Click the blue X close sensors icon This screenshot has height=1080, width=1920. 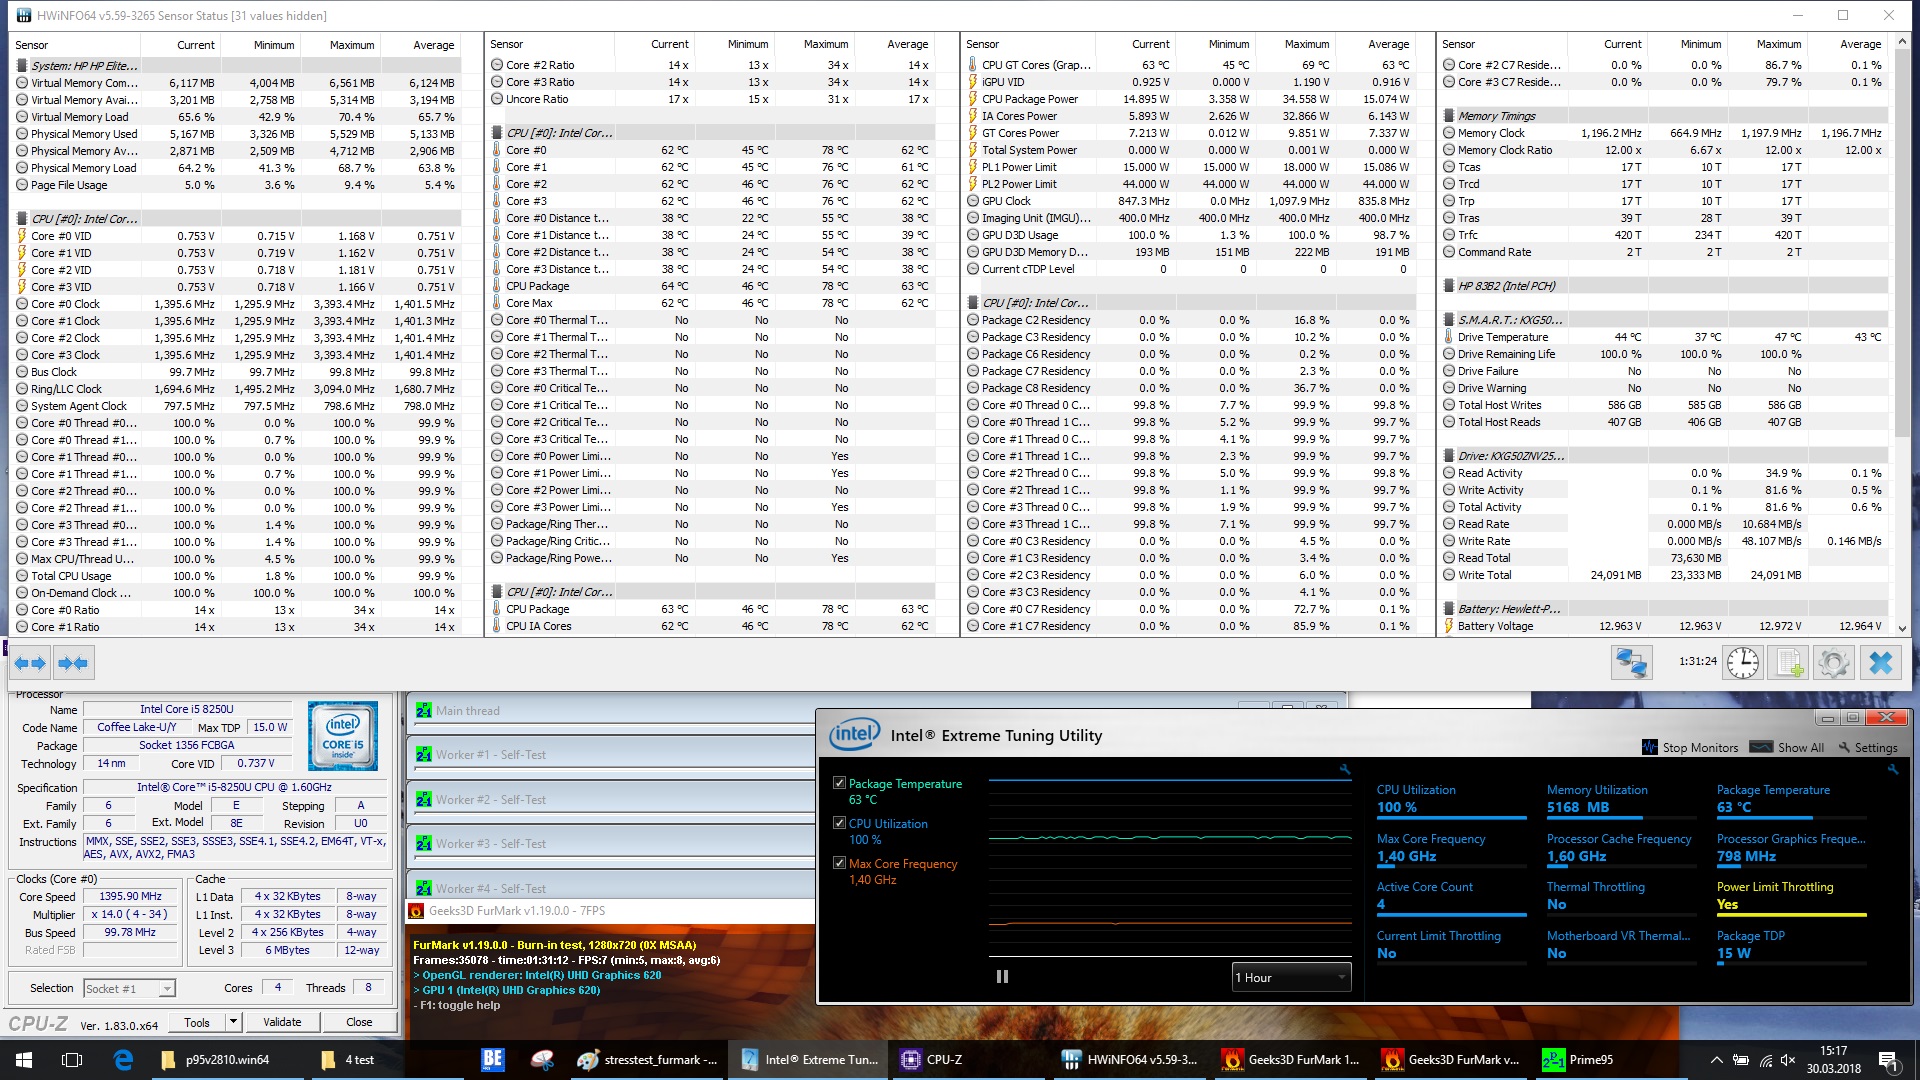[1881, 663]
